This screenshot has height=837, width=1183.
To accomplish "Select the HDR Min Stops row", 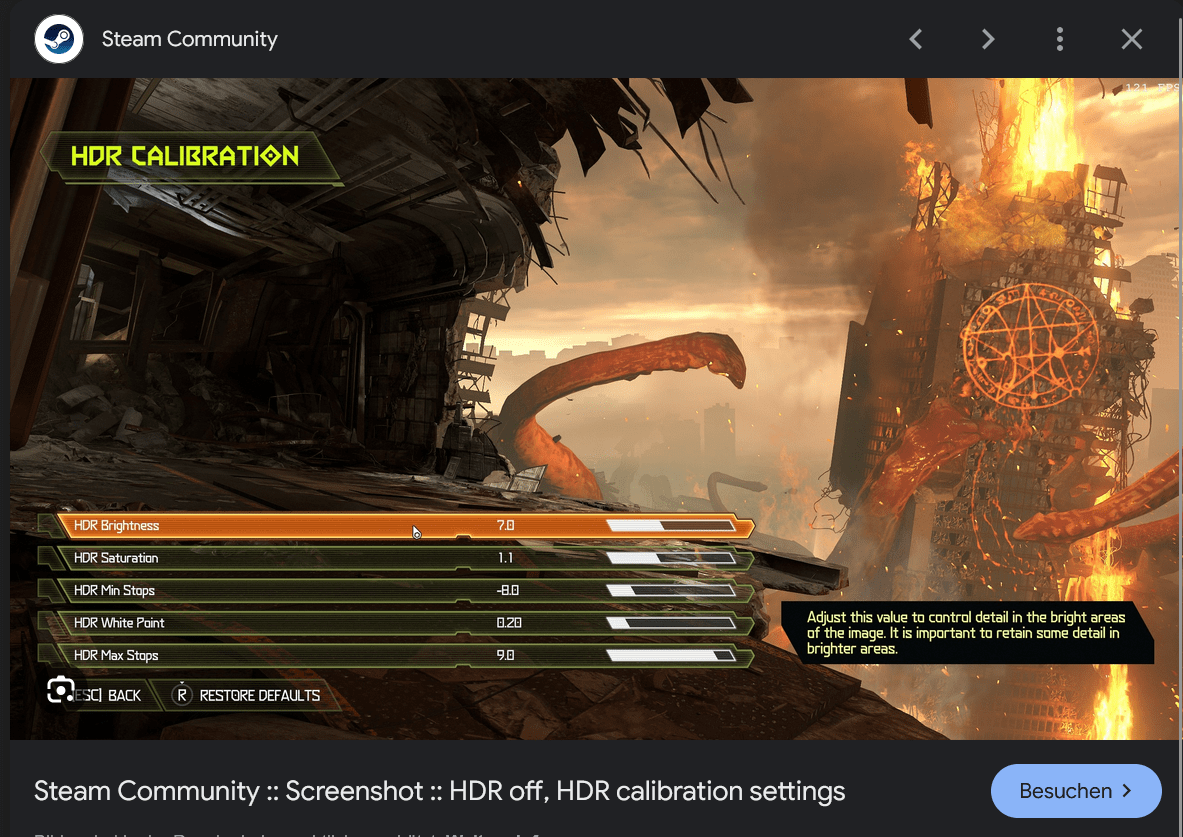I will coord(396,590).
